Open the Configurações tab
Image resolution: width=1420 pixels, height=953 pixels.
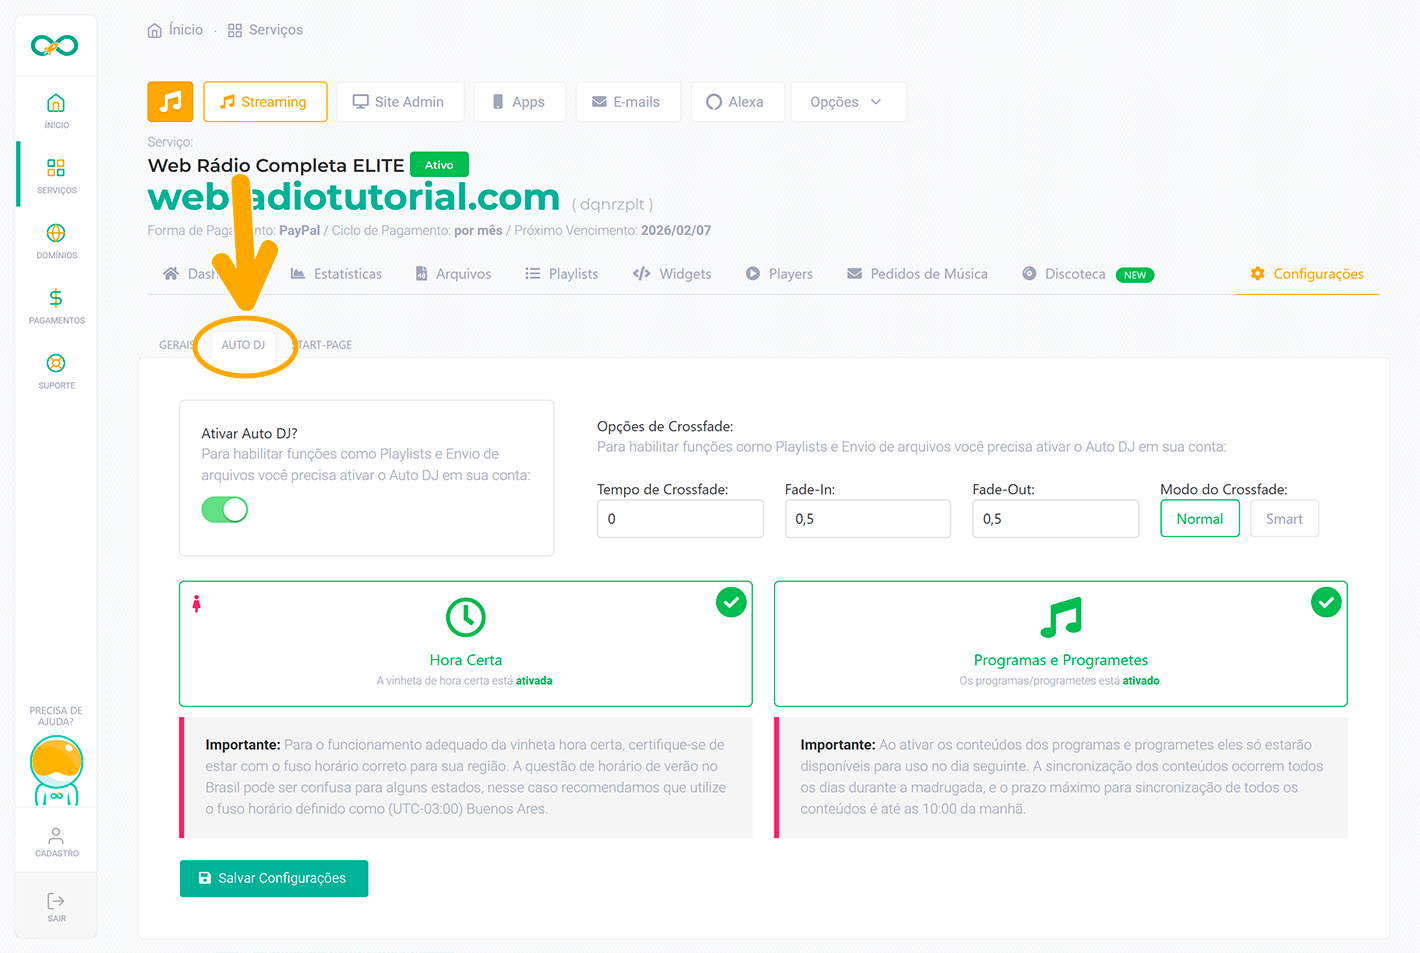[1307, 274]
